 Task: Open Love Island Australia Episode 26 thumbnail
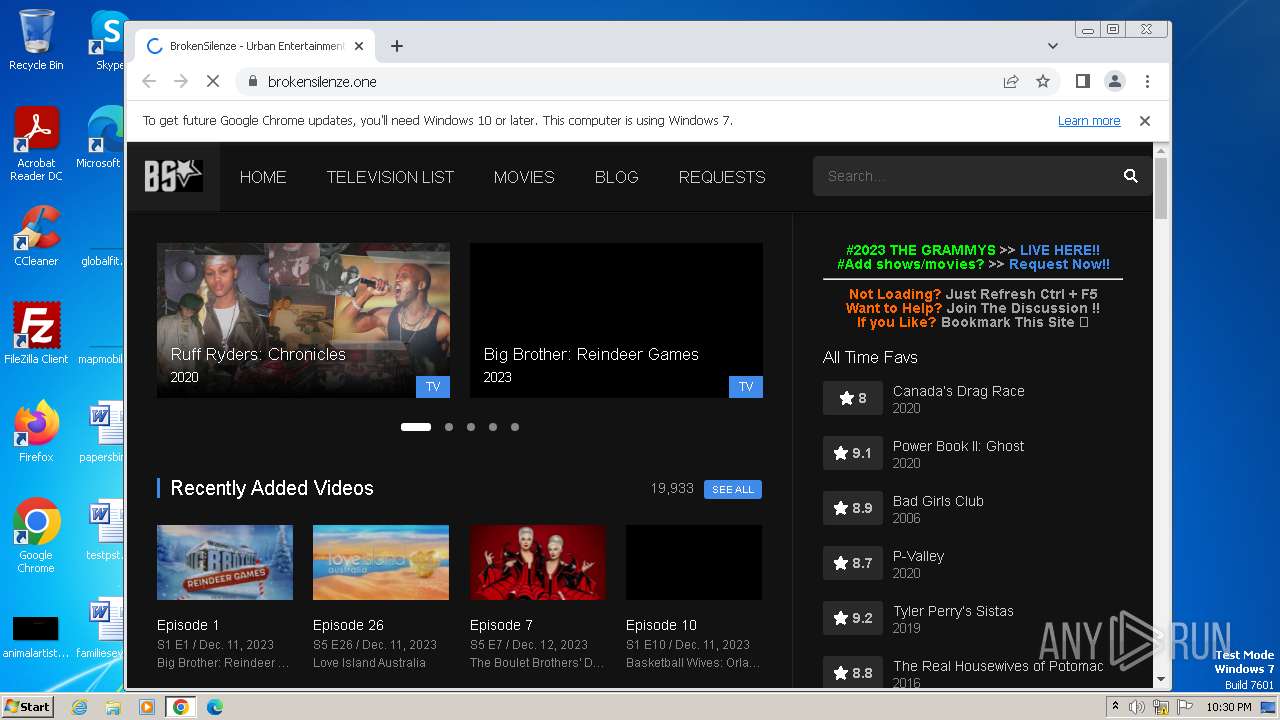(x=381, y=562)
